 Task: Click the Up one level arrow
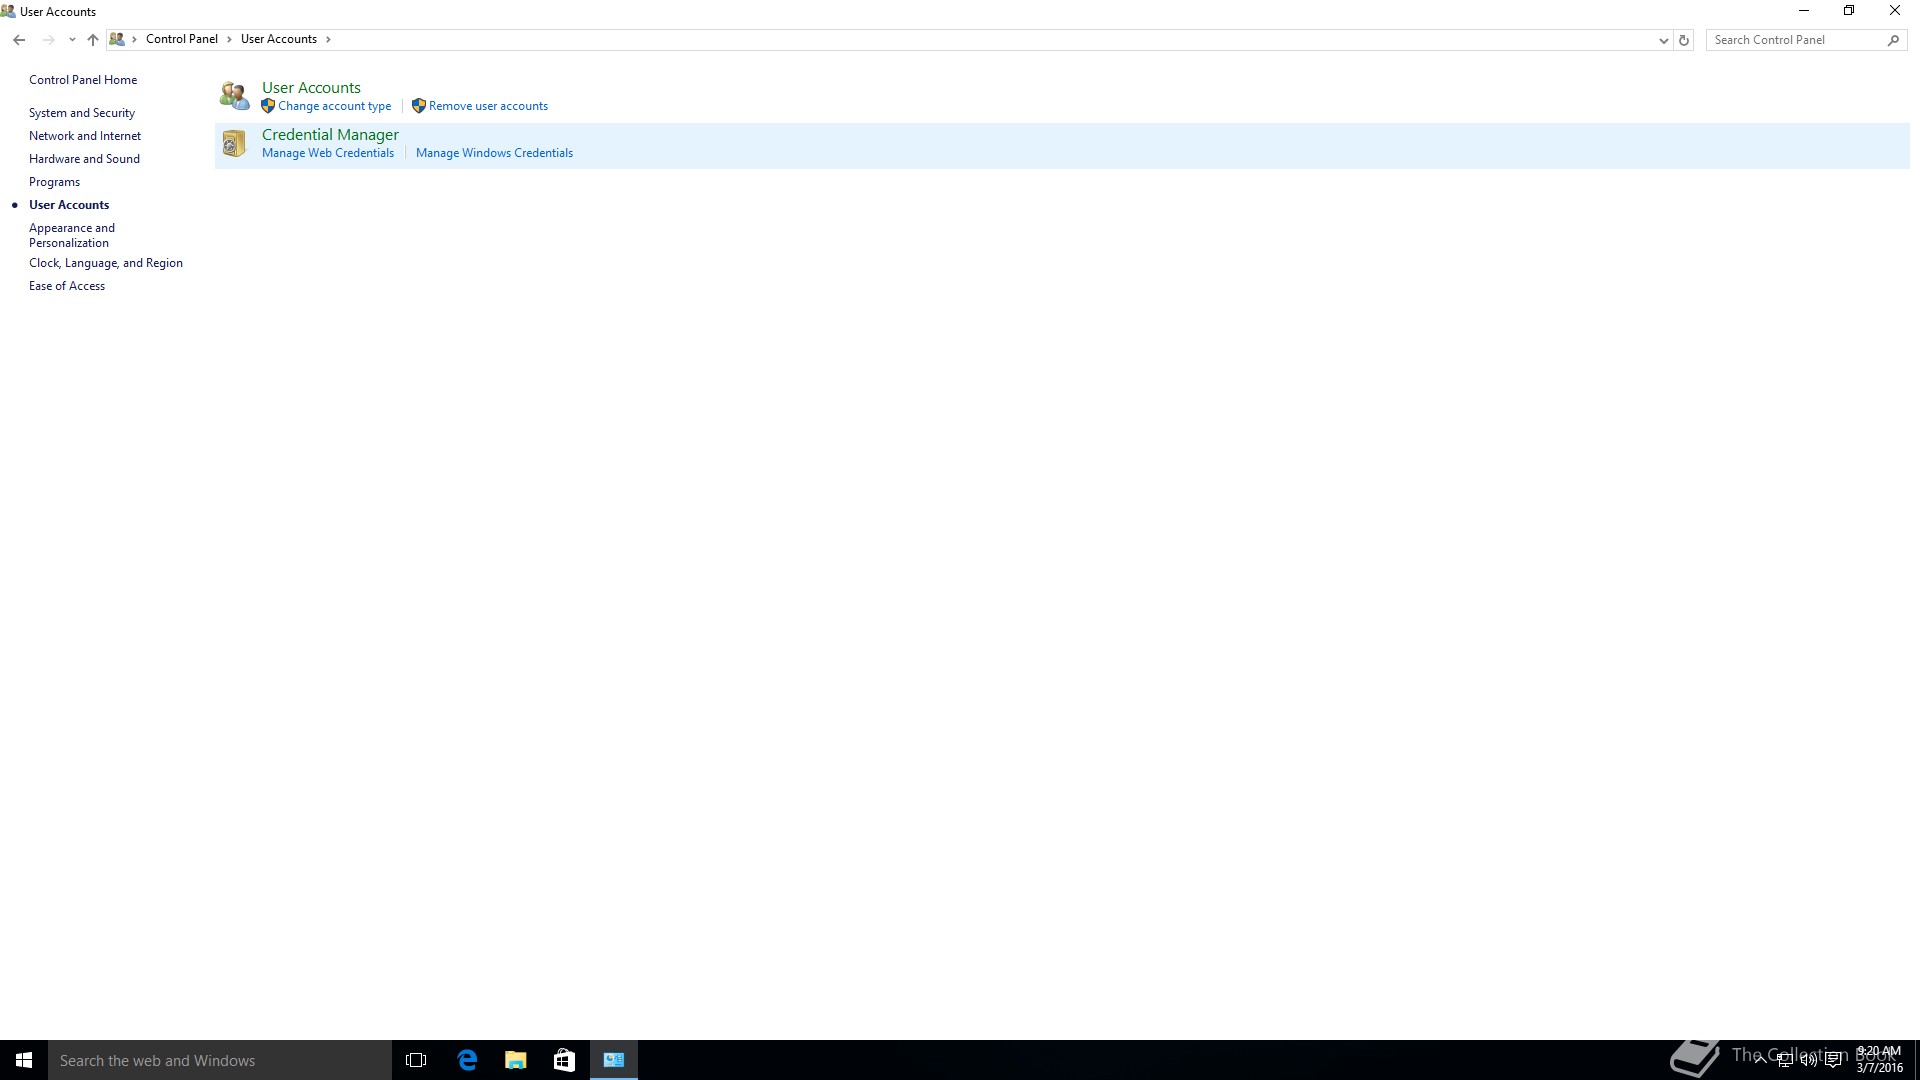coord(93,40)
